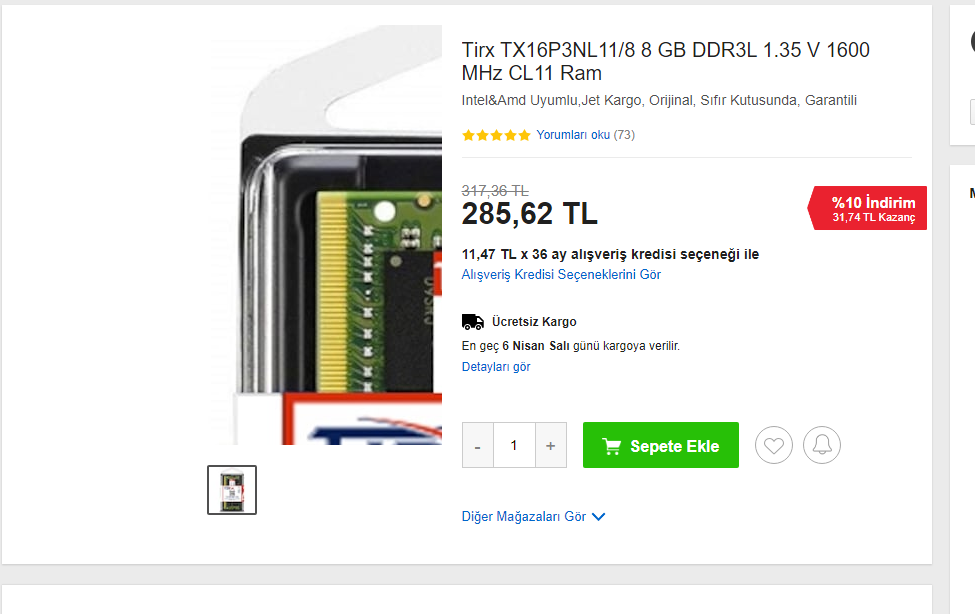Click the shopping cart icon in Sepete Ekle

(x=612, y=446)
